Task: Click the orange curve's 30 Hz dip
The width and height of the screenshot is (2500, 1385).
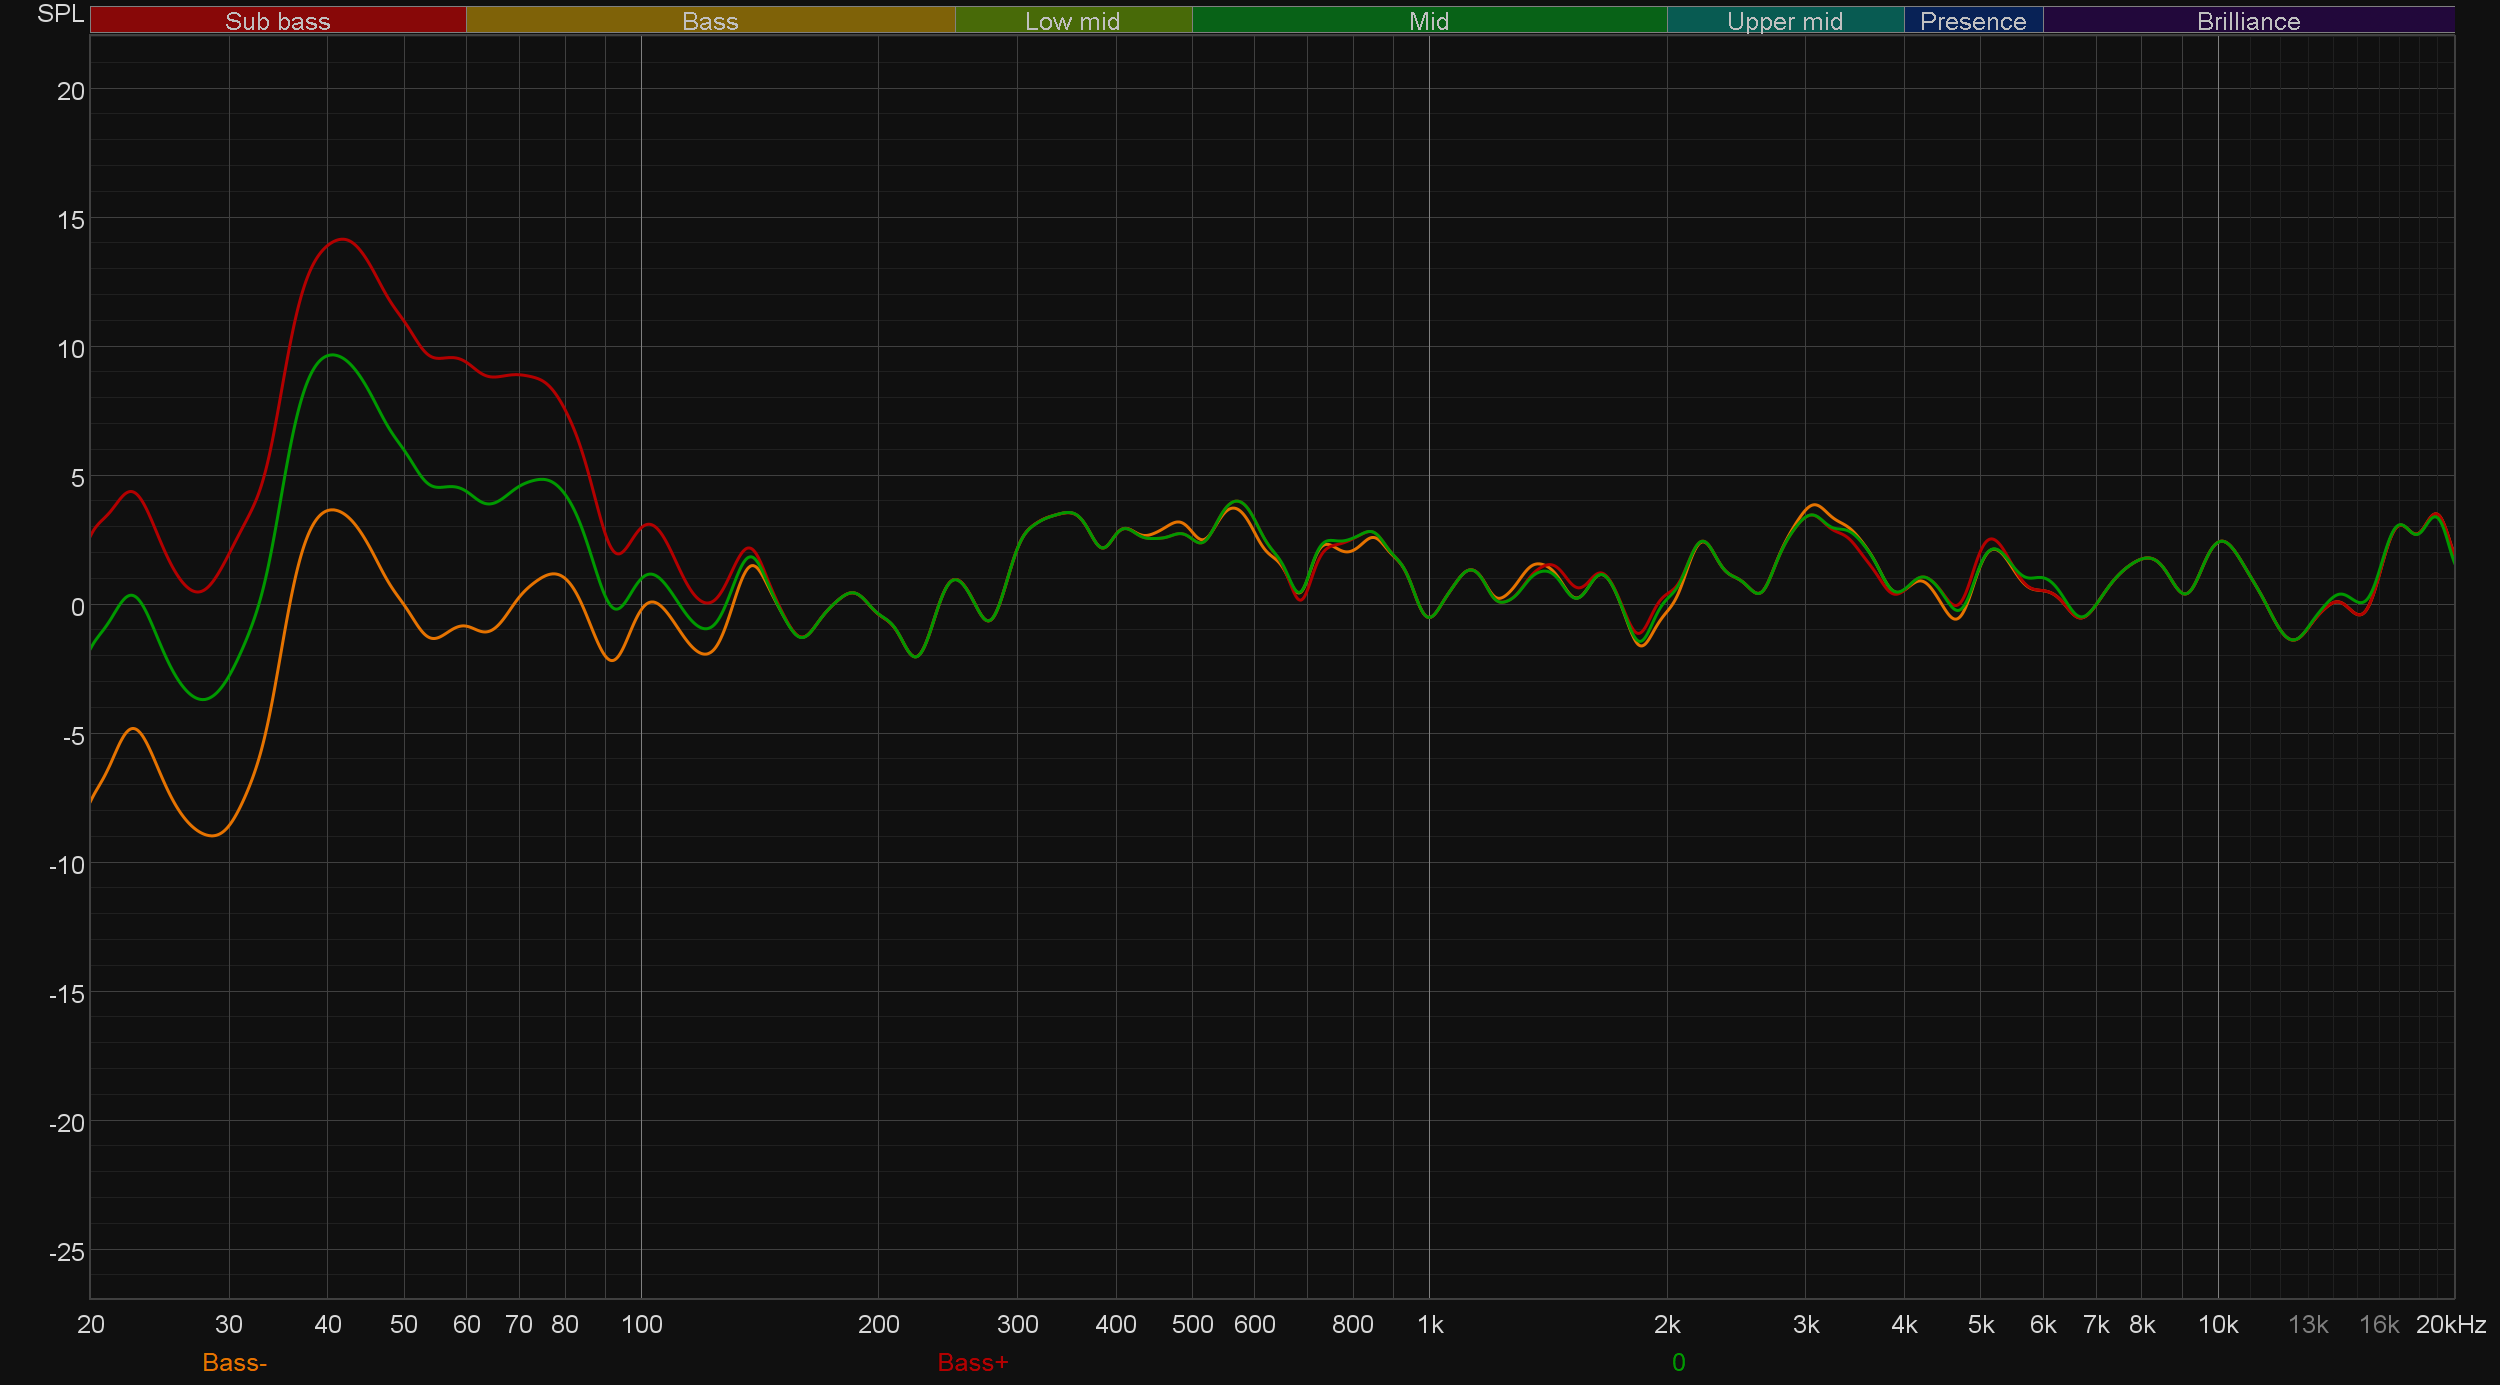Action: 213,835
